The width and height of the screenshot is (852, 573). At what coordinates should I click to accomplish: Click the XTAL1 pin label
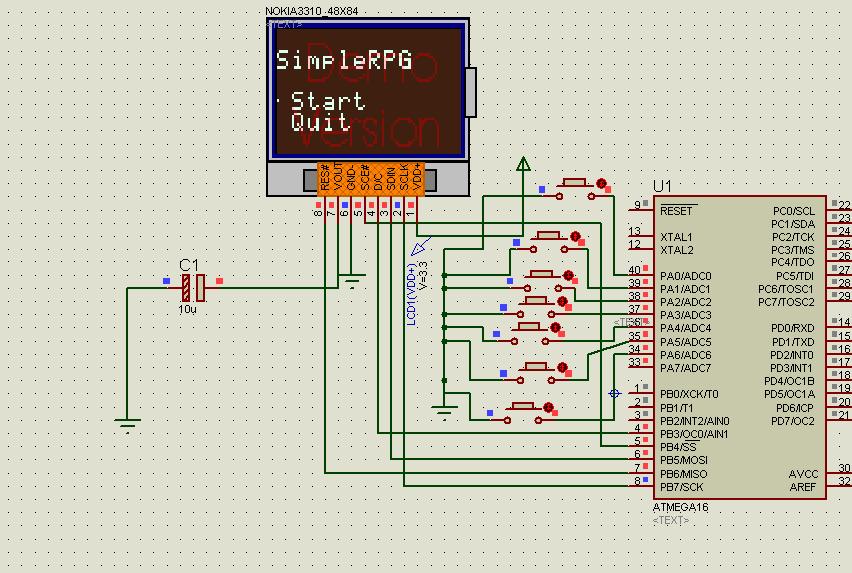tap(676, 237)
